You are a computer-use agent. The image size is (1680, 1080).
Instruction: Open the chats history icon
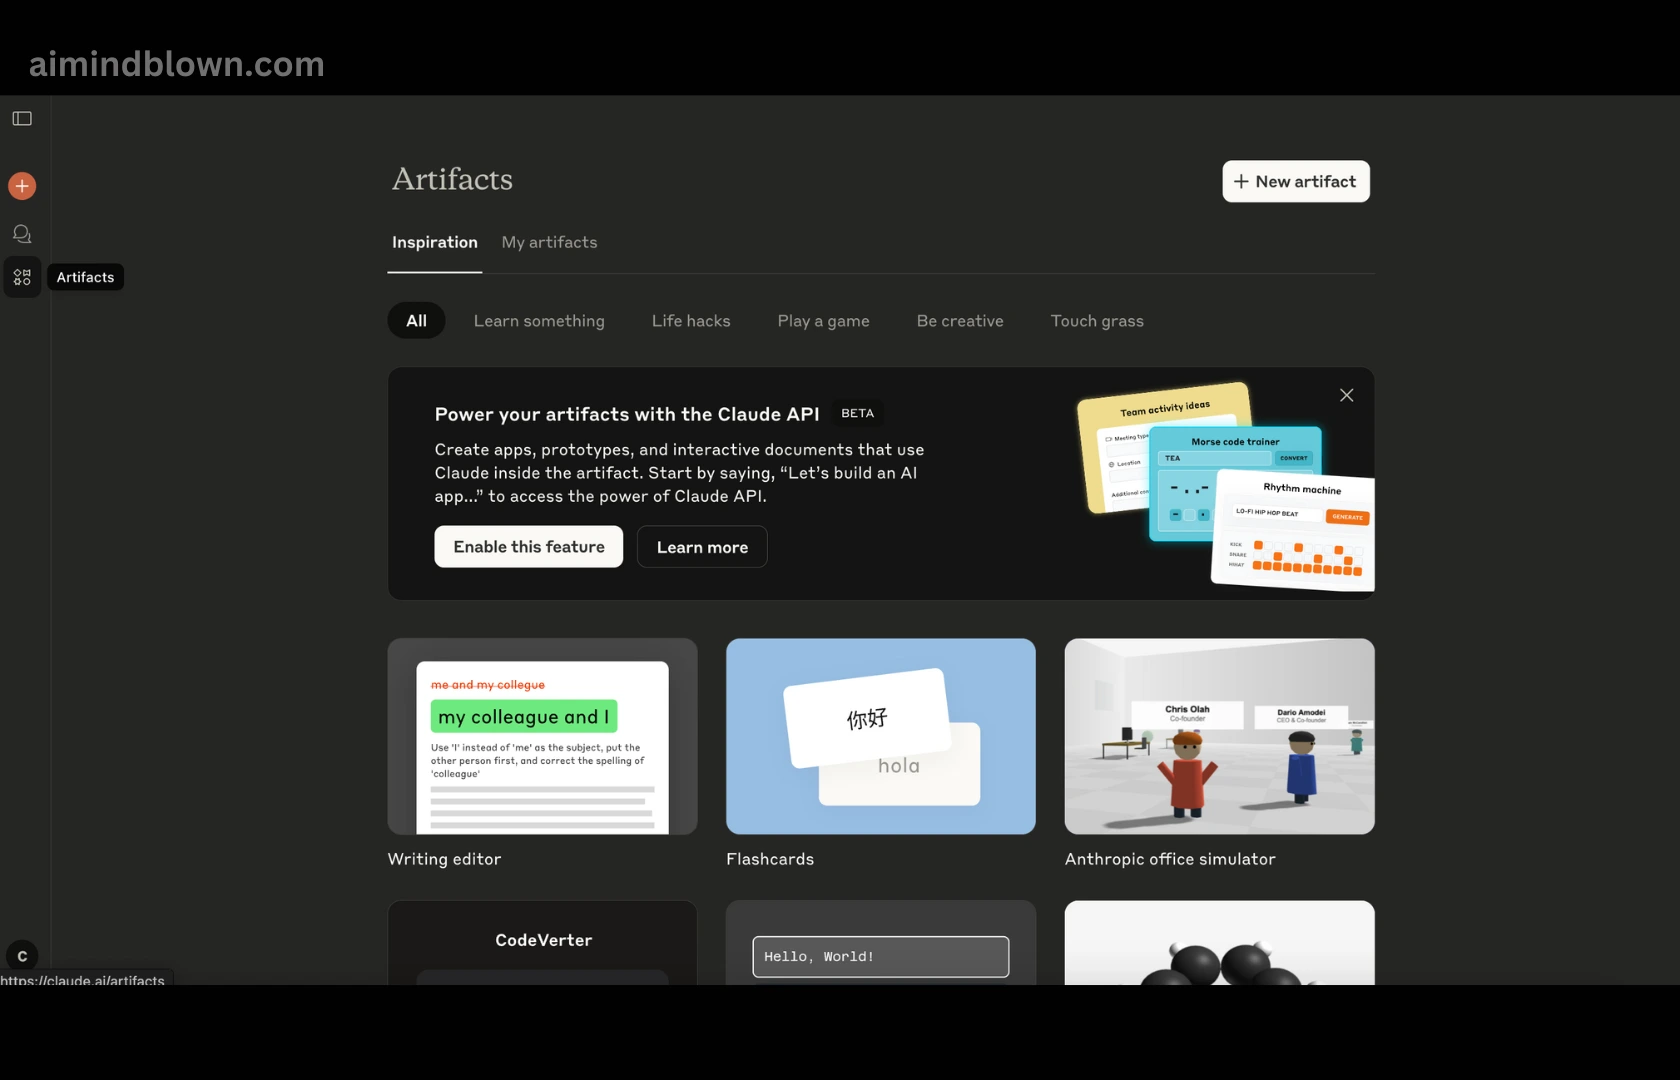click(x=22, y=234)
